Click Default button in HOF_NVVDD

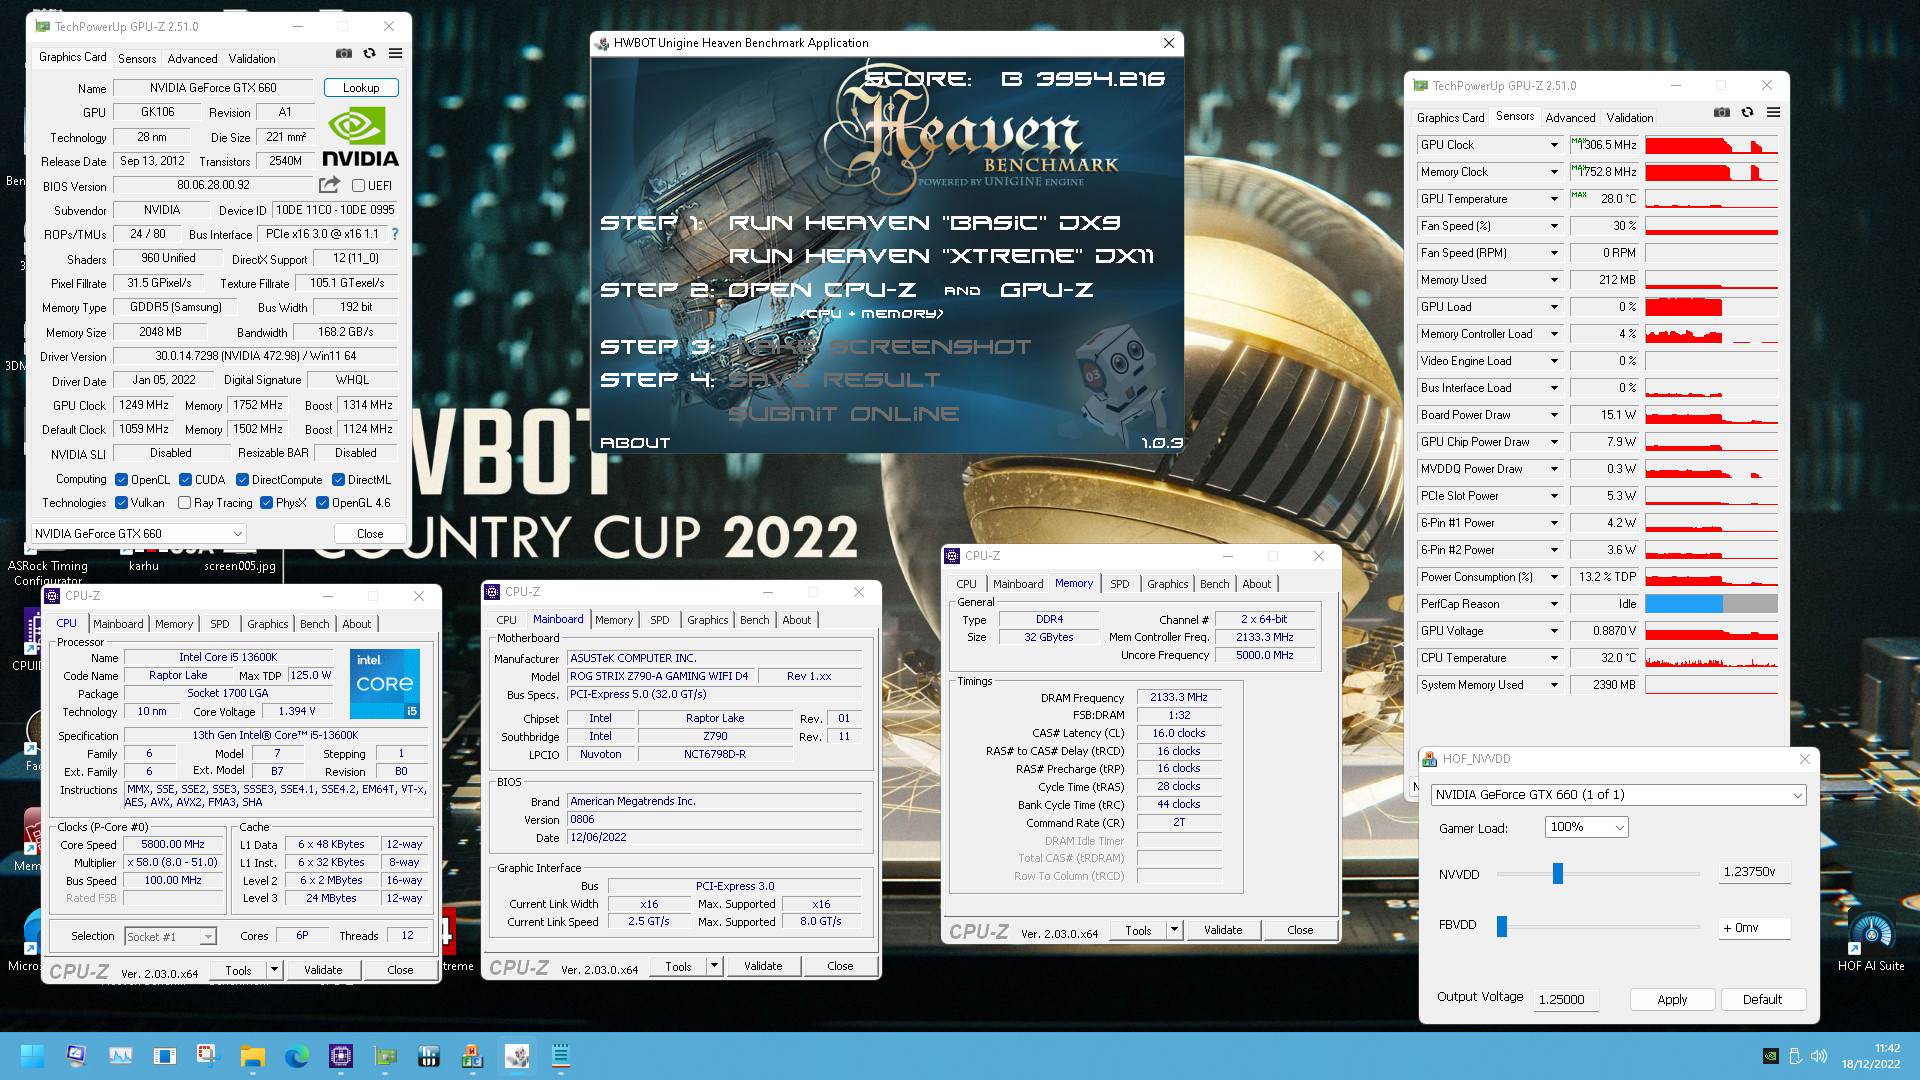click(1762, 999)
